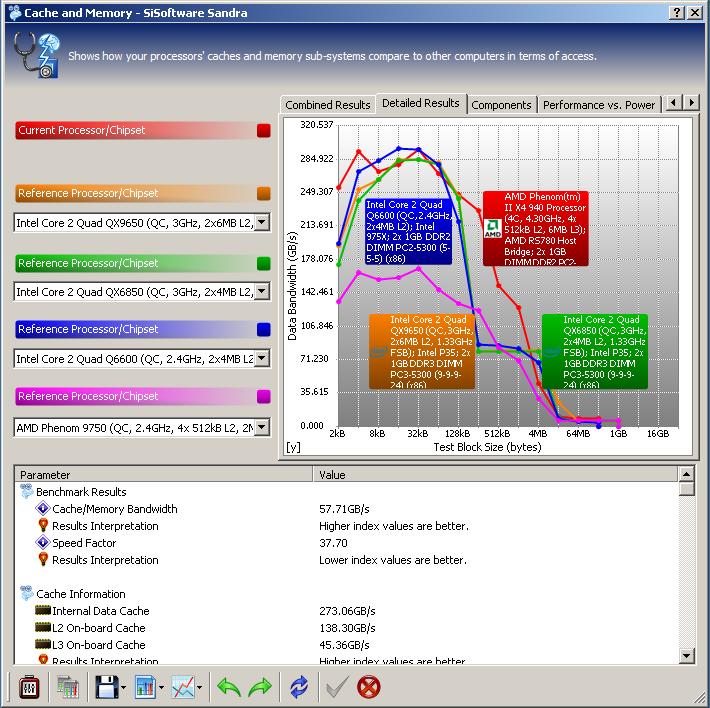Click the bar chart report icon

145,687
